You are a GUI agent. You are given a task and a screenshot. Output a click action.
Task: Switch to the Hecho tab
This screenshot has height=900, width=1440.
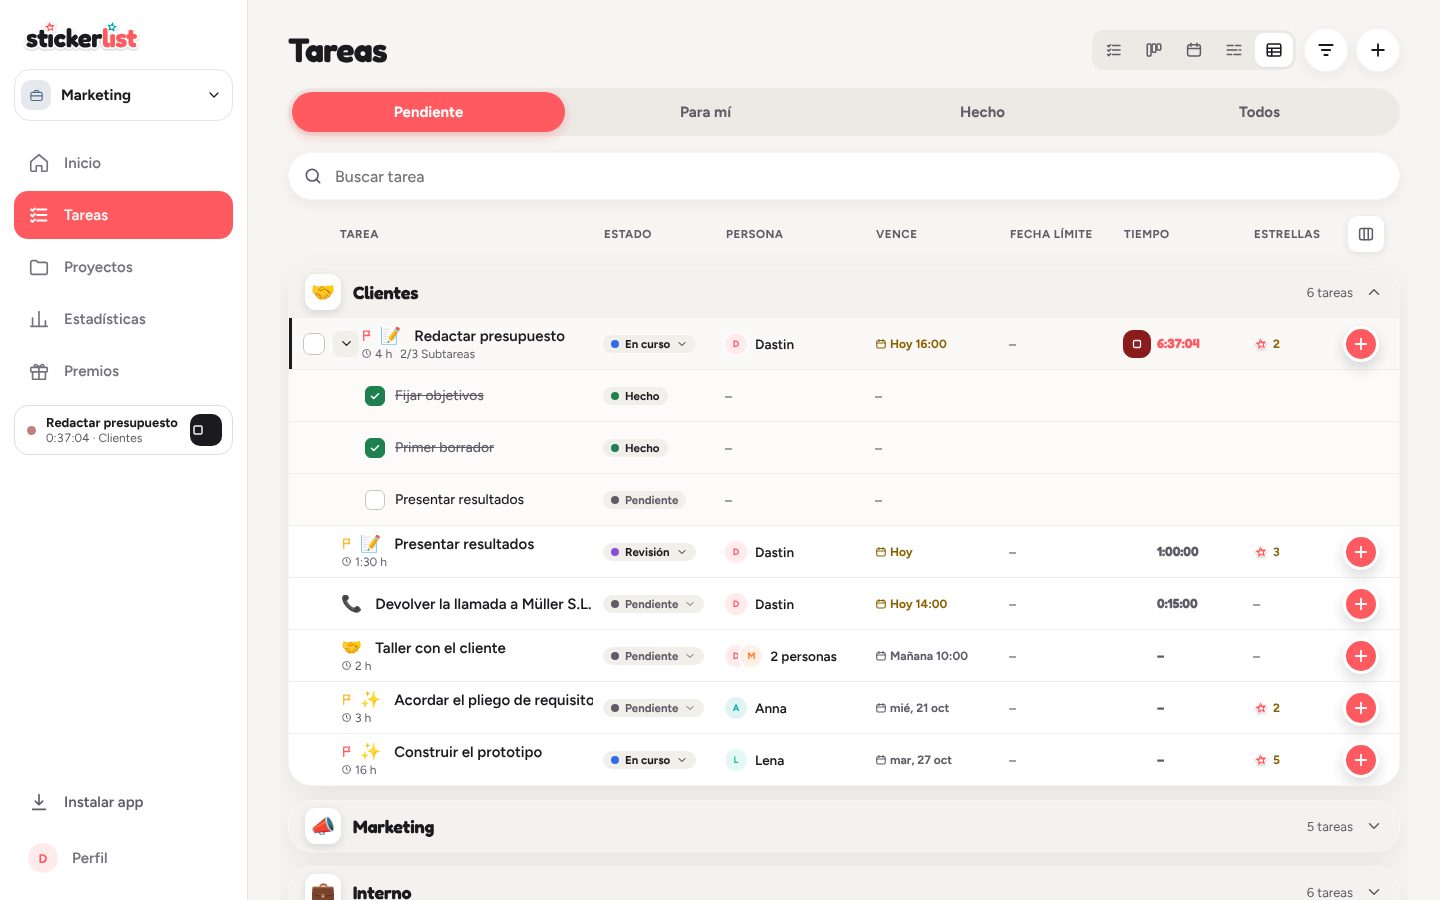[x=982, y=112]
